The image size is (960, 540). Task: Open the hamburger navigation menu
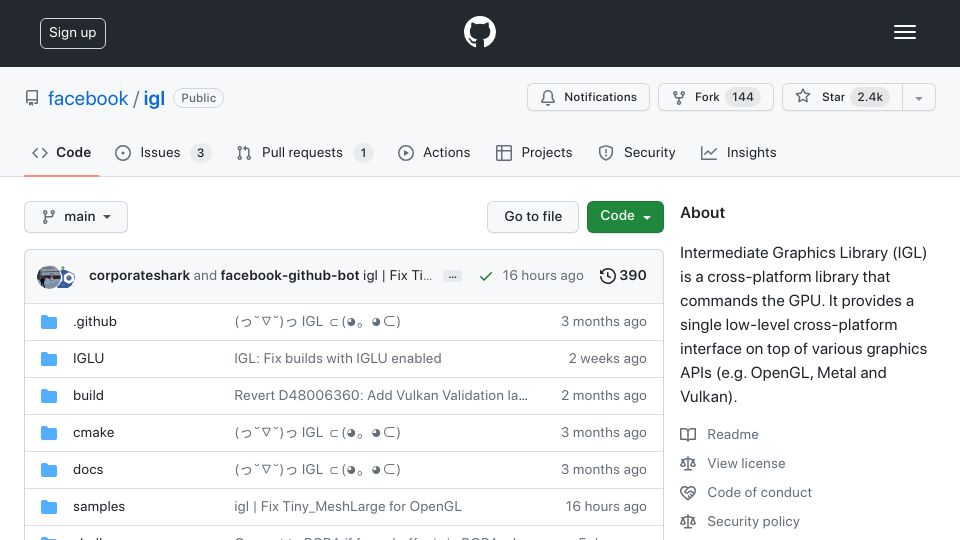pyautogui.click(x=904, y=32)
